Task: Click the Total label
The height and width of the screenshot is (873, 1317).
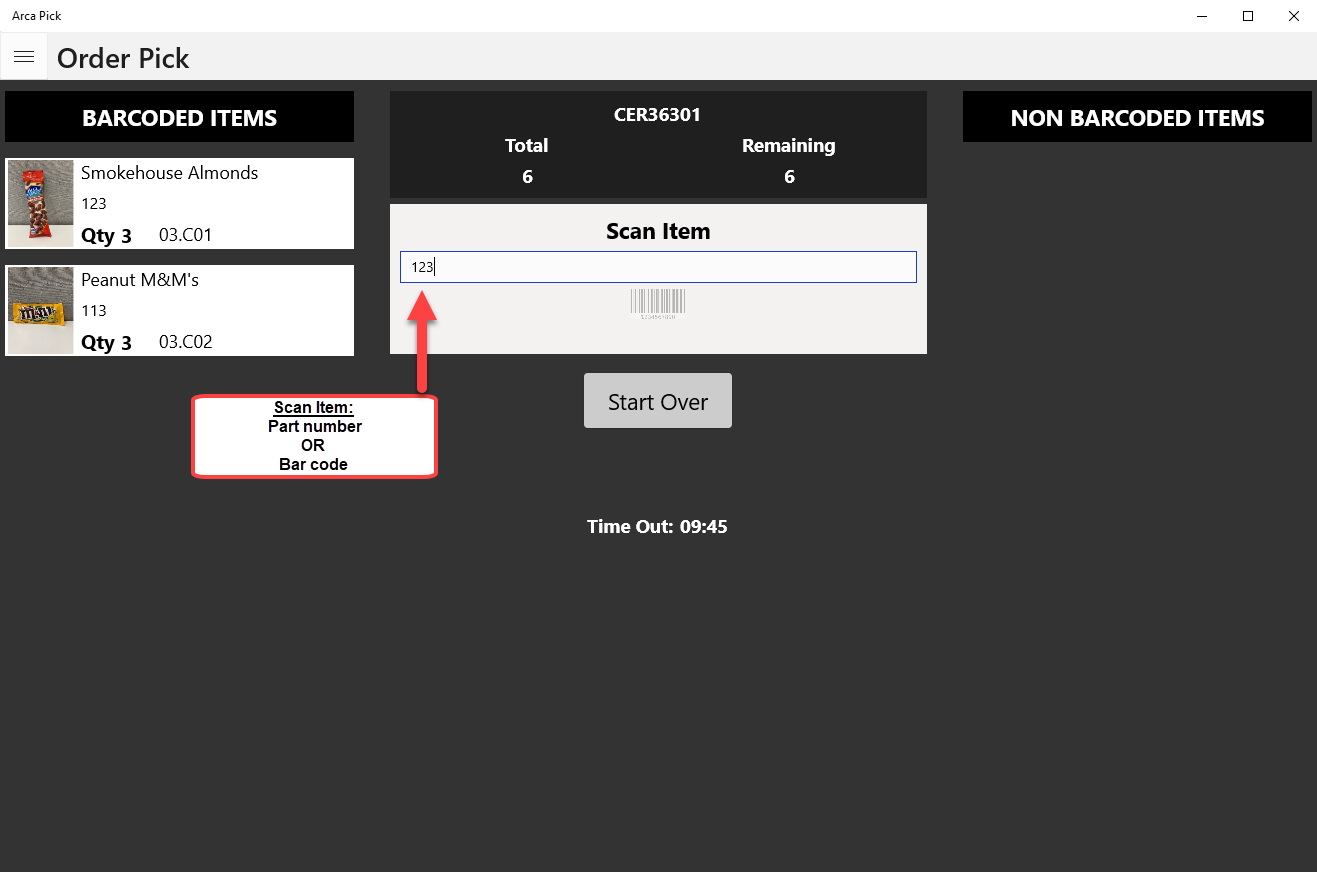Action: pyautogui.click(x=527, y=146)
